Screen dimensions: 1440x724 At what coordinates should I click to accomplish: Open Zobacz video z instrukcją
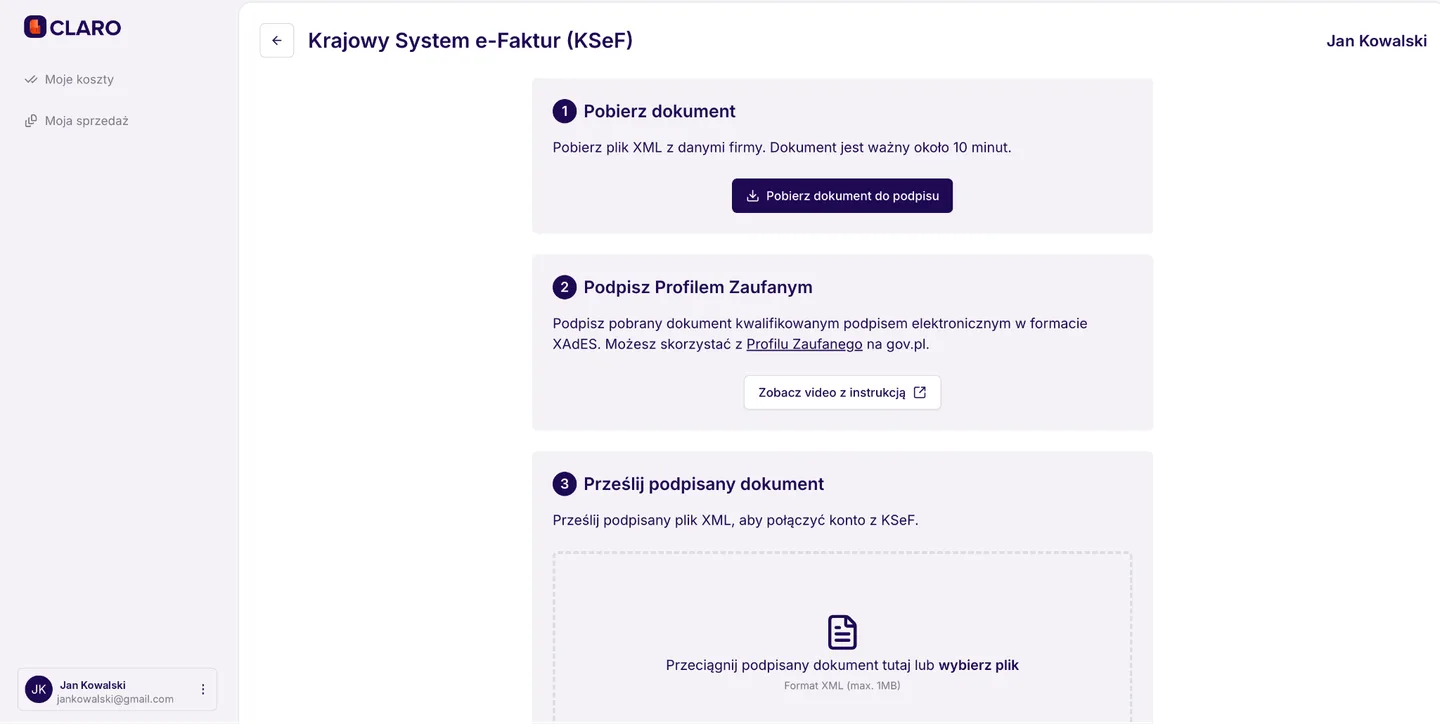point(842,393)
